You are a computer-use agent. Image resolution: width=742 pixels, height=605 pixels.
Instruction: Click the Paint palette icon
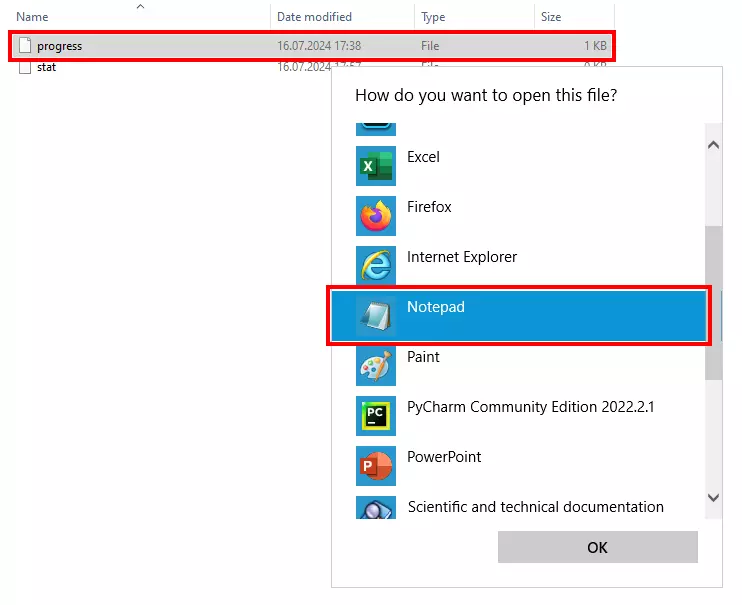point(376,366)
